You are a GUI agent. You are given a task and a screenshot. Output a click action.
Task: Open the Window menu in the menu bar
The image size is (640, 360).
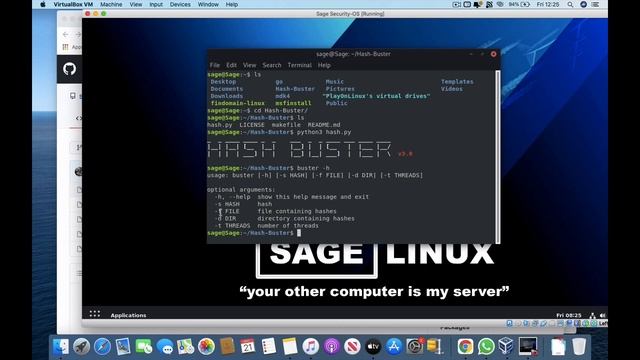[x=208, y=4]
